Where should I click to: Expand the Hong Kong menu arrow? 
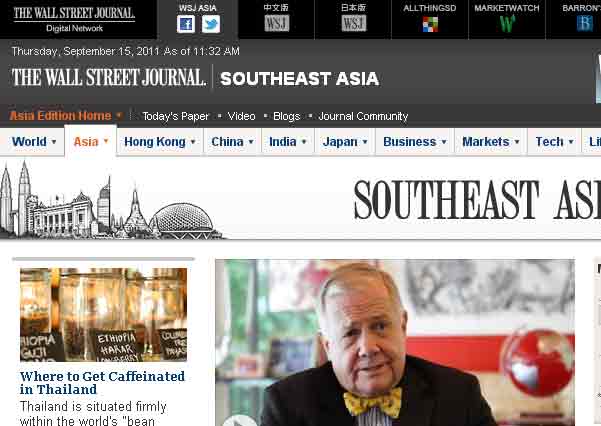[x=193, y=142]
